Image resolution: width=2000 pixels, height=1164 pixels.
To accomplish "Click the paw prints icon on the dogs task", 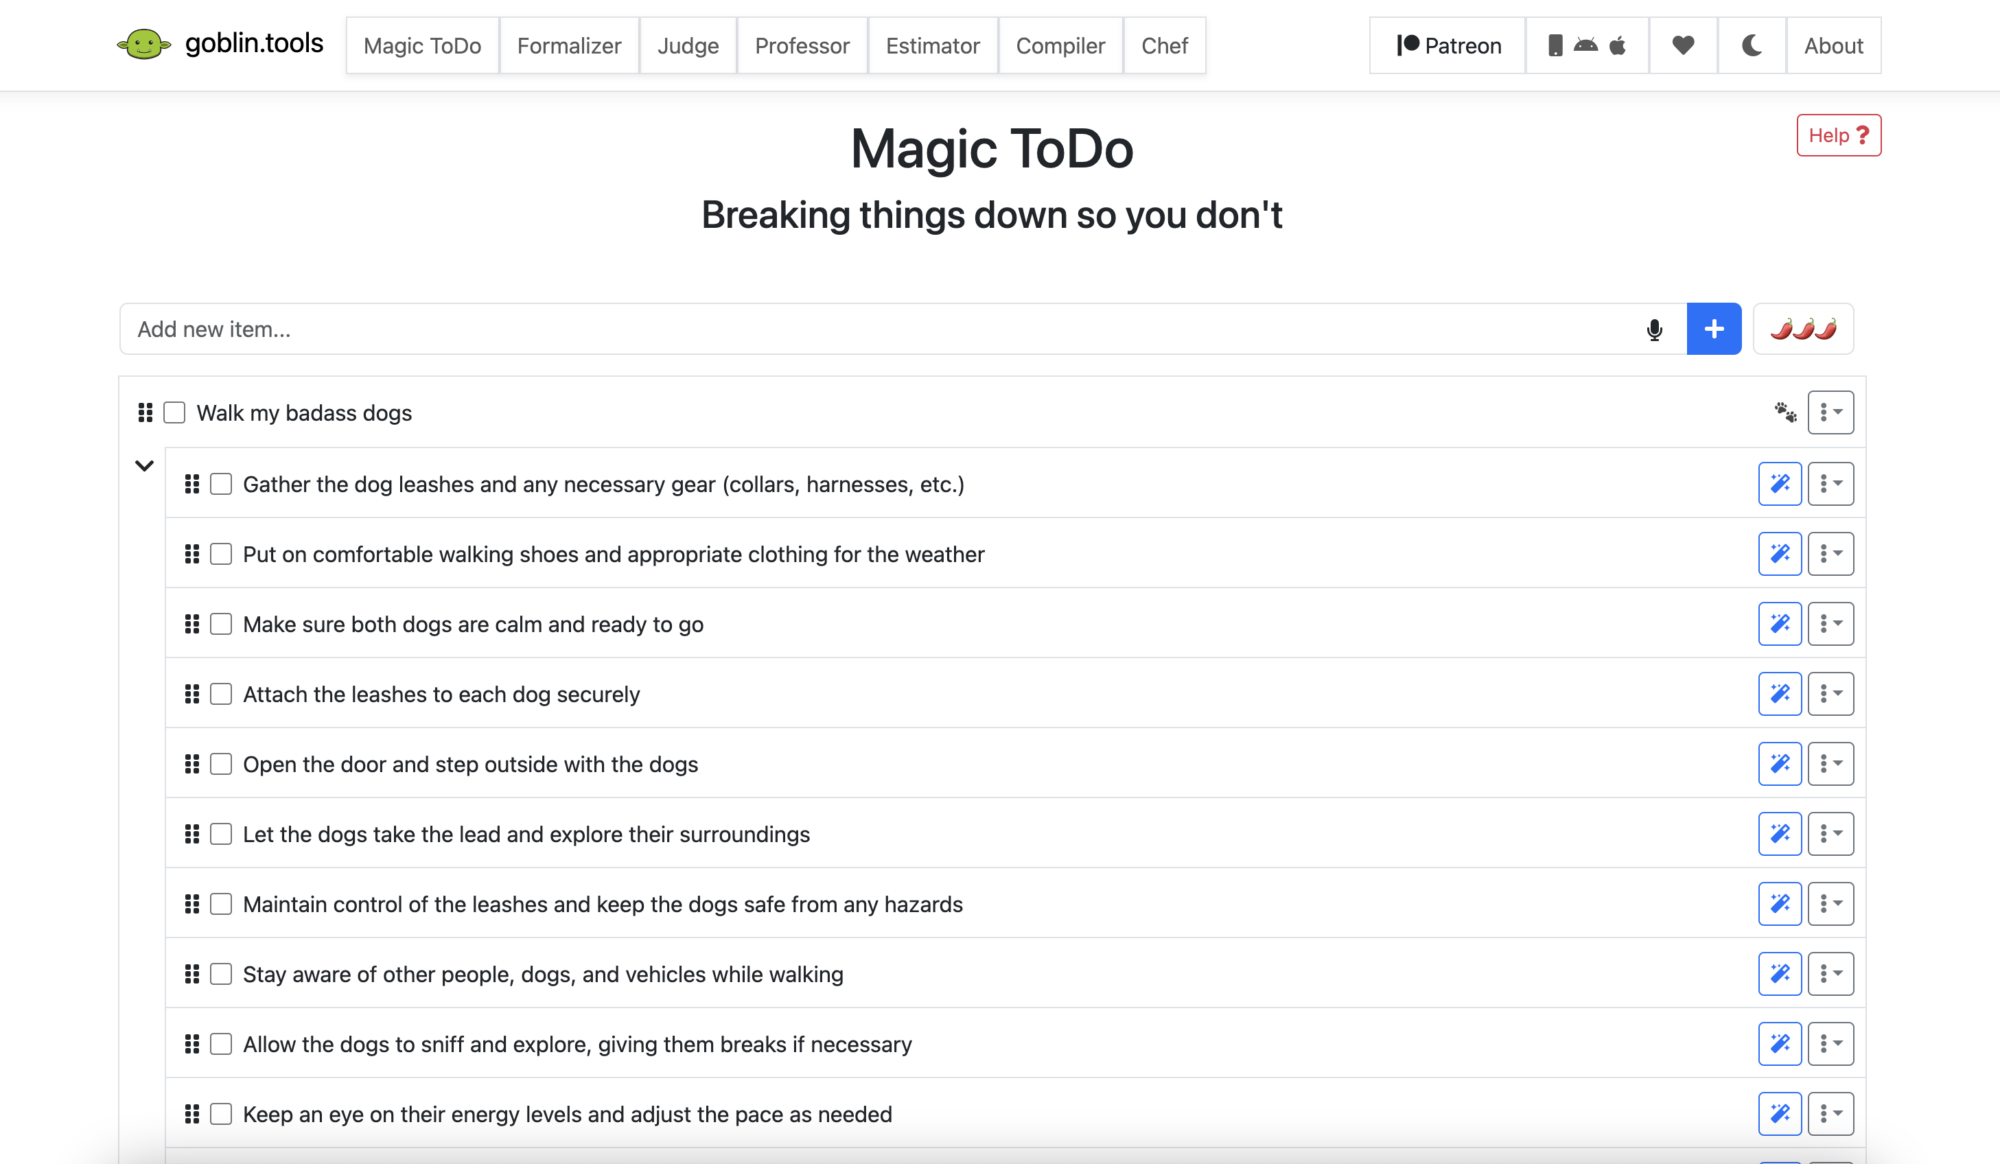I will point(1786,412).
